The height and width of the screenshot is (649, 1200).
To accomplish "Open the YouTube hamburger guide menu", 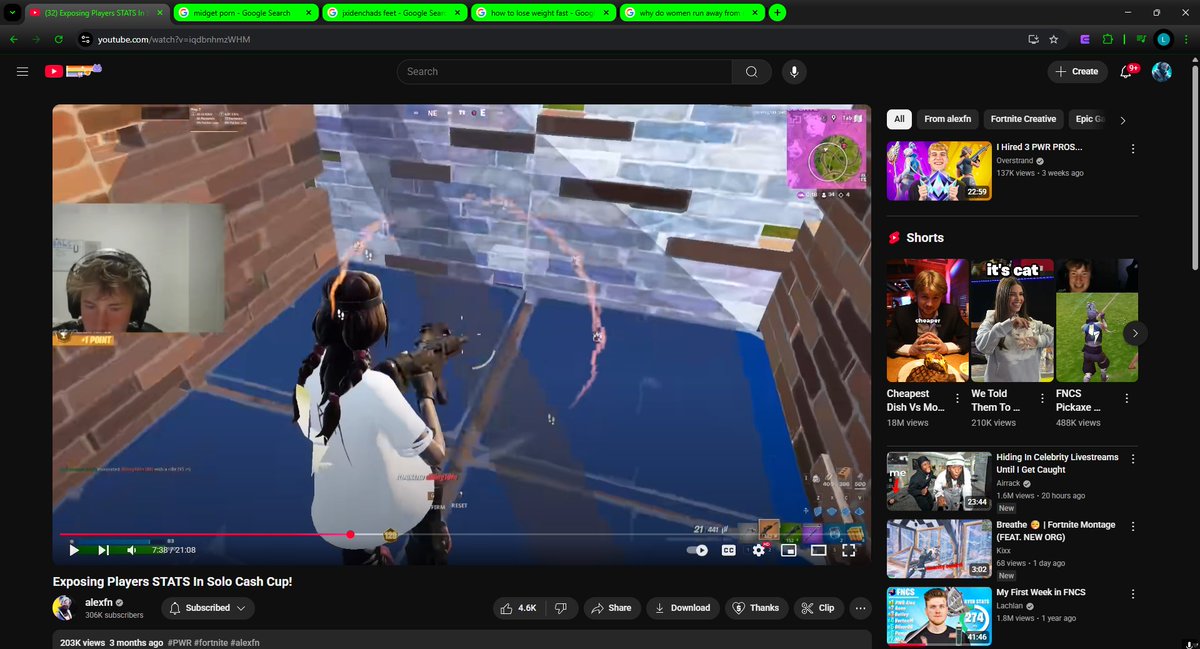I will [22, 71].
